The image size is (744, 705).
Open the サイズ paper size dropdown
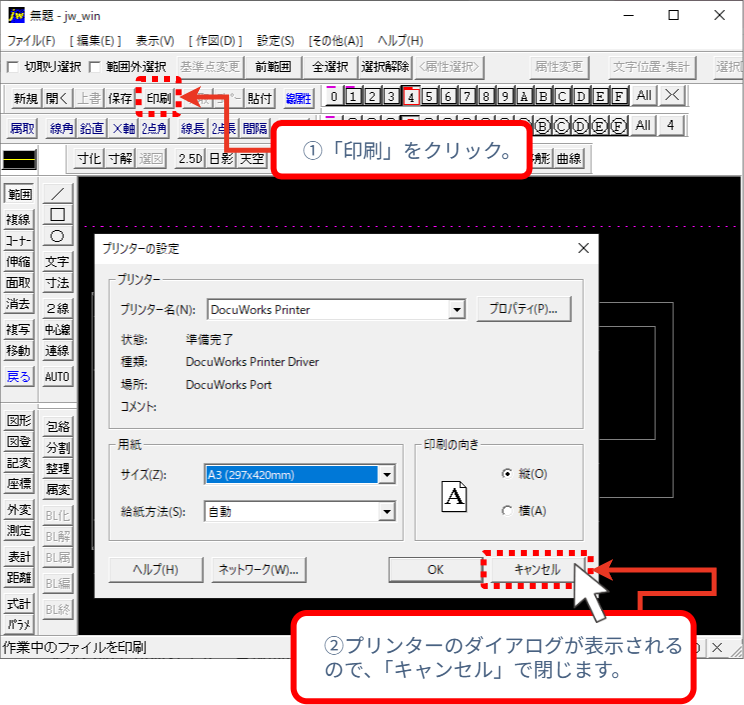tap(387, 474)
